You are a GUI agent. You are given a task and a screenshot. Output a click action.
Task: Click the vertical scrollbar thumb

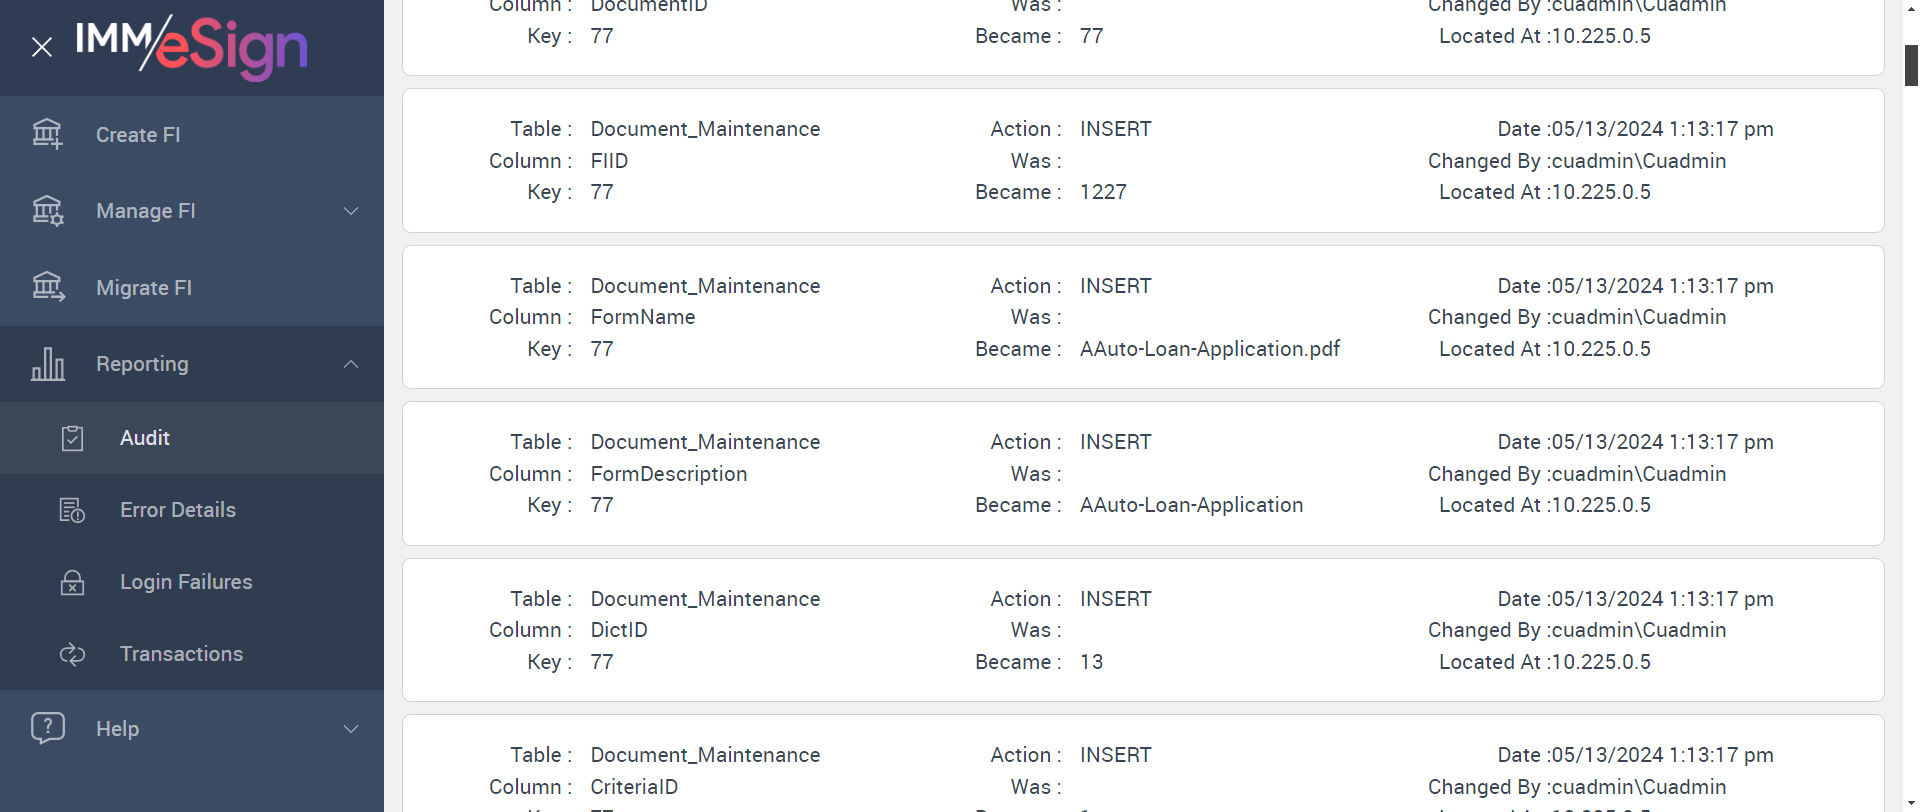coord(1911,65)
